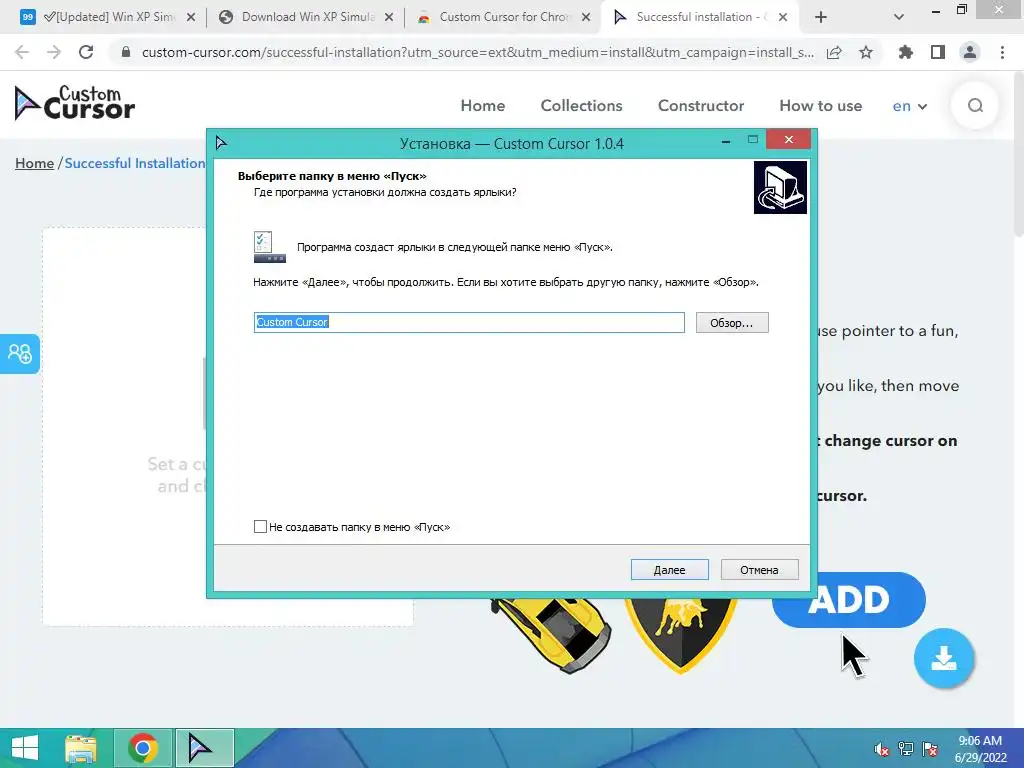Screen dimensions: 1024x768
Task: Click the Action Center flag tray icon
Action: click(930, 749)
